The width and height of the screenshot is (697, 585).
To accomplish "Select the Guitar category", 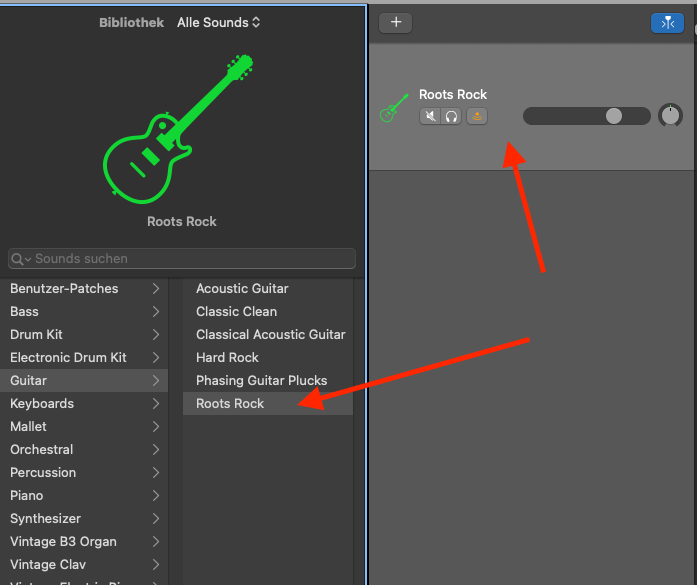I will click(84, 381).
